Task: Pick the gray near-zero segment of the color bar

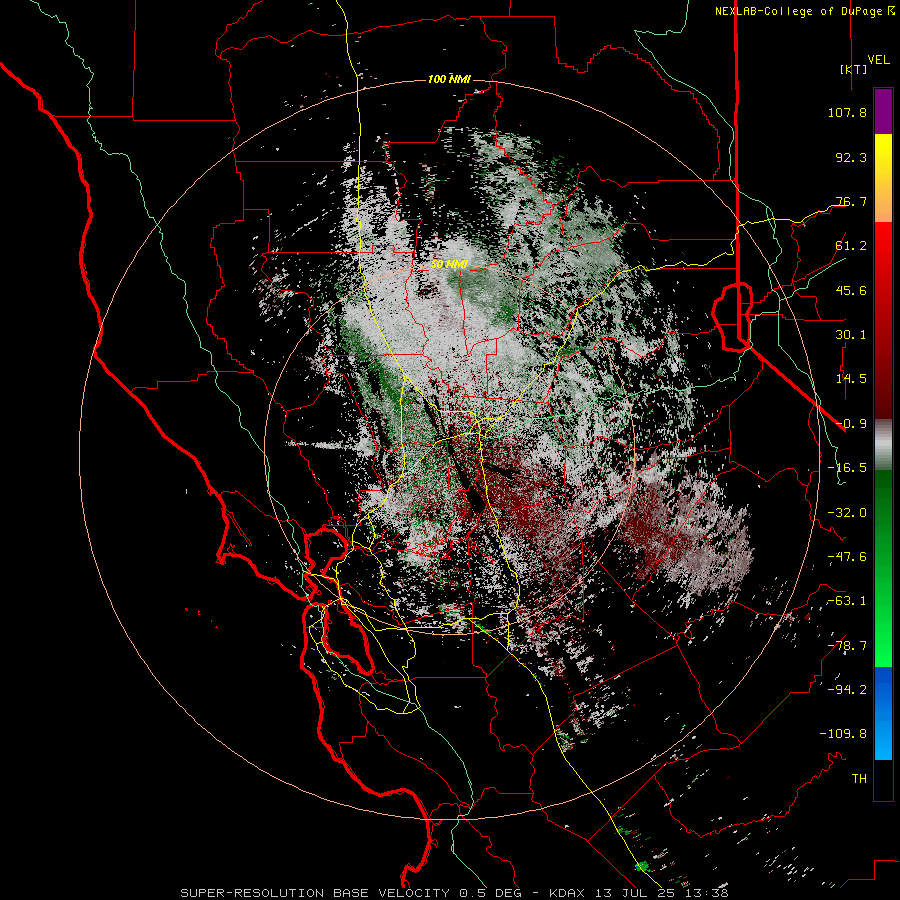Action: tap(883, 445)
